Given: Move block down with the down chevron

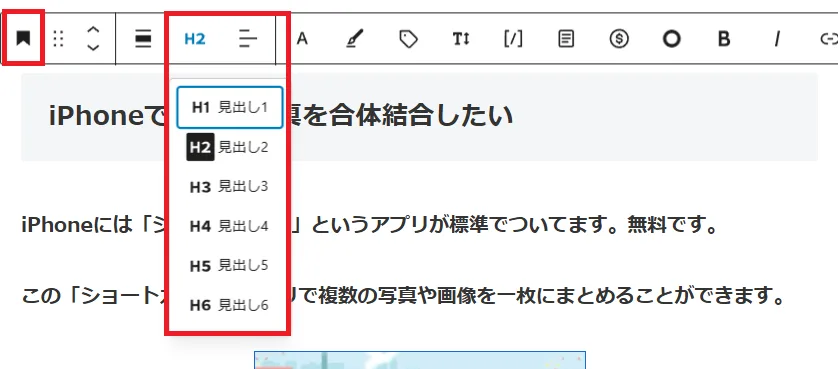Looking at the screenshot, I should click(93, 47).
